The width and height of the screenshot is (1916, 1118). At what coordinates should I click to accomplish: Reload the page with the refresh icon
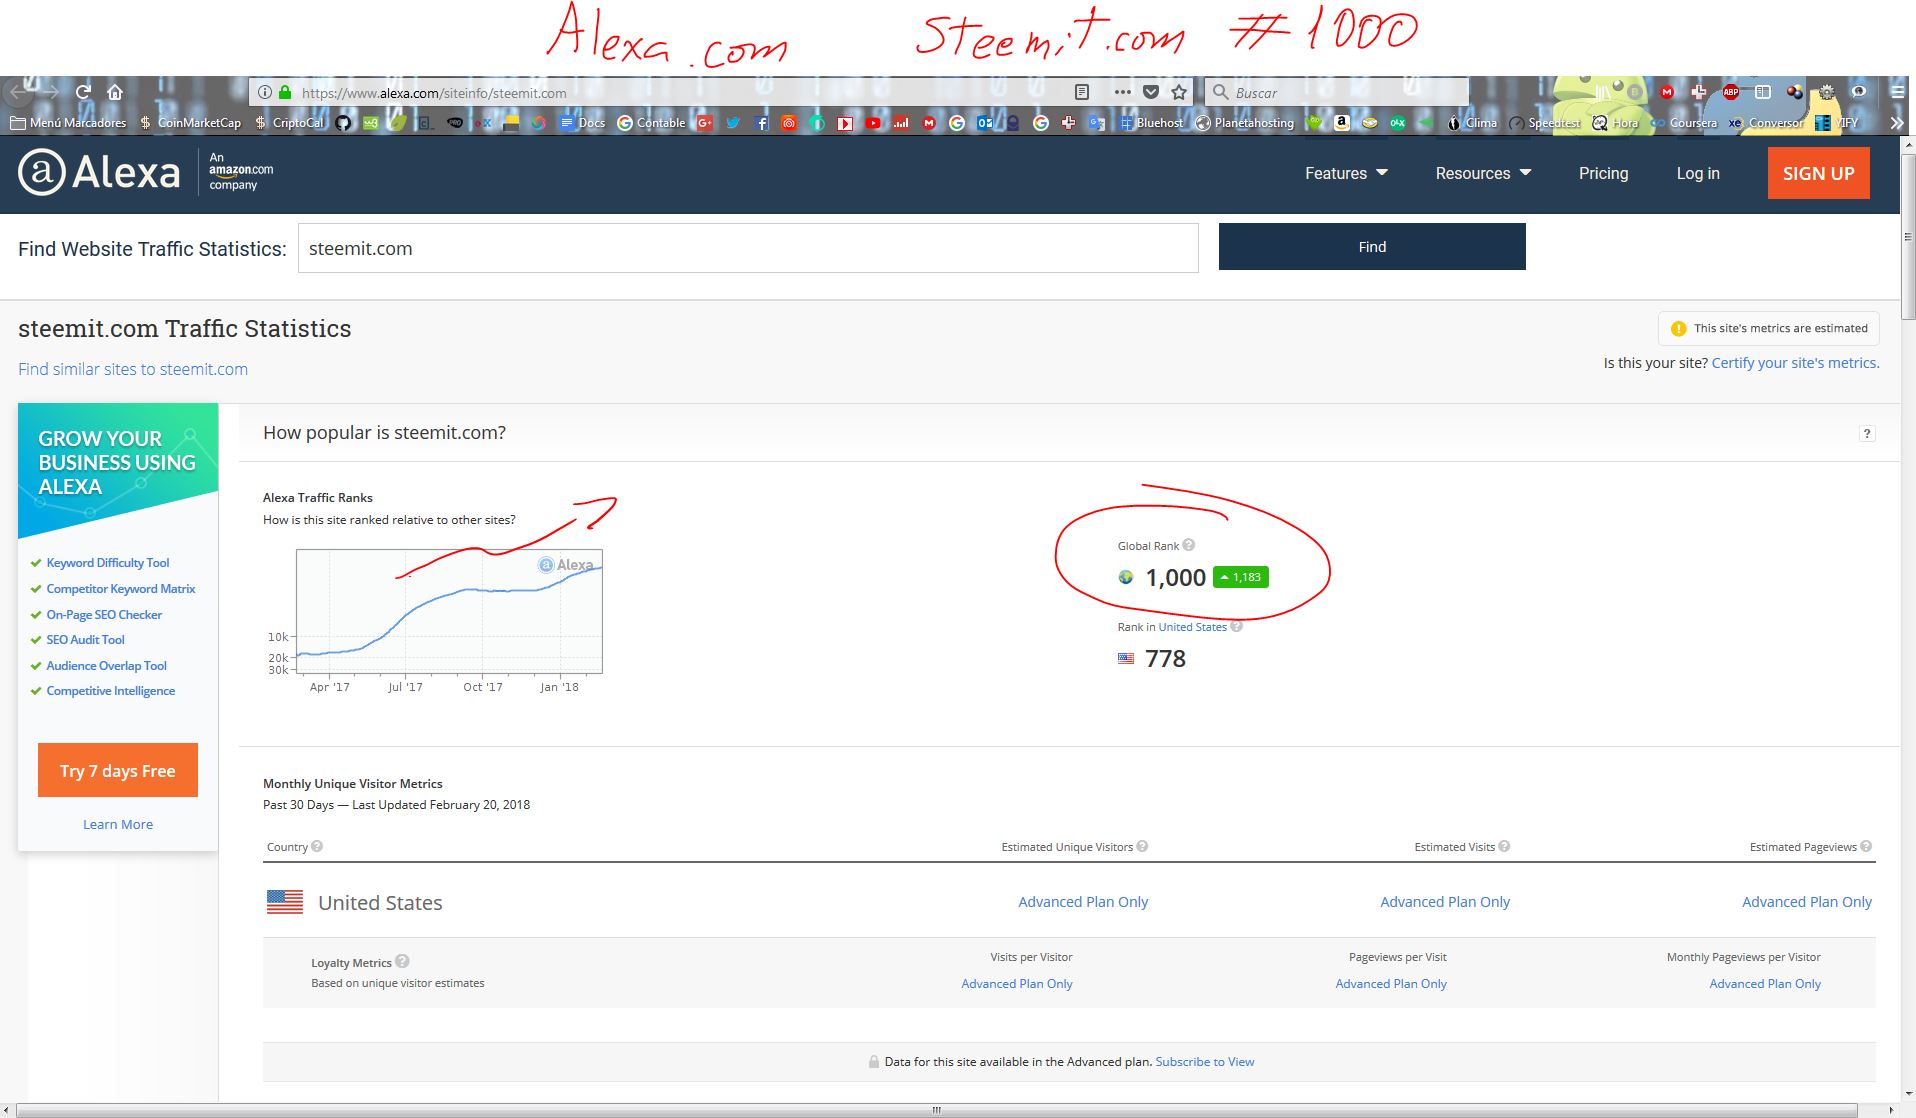click(x=83, y=92)
